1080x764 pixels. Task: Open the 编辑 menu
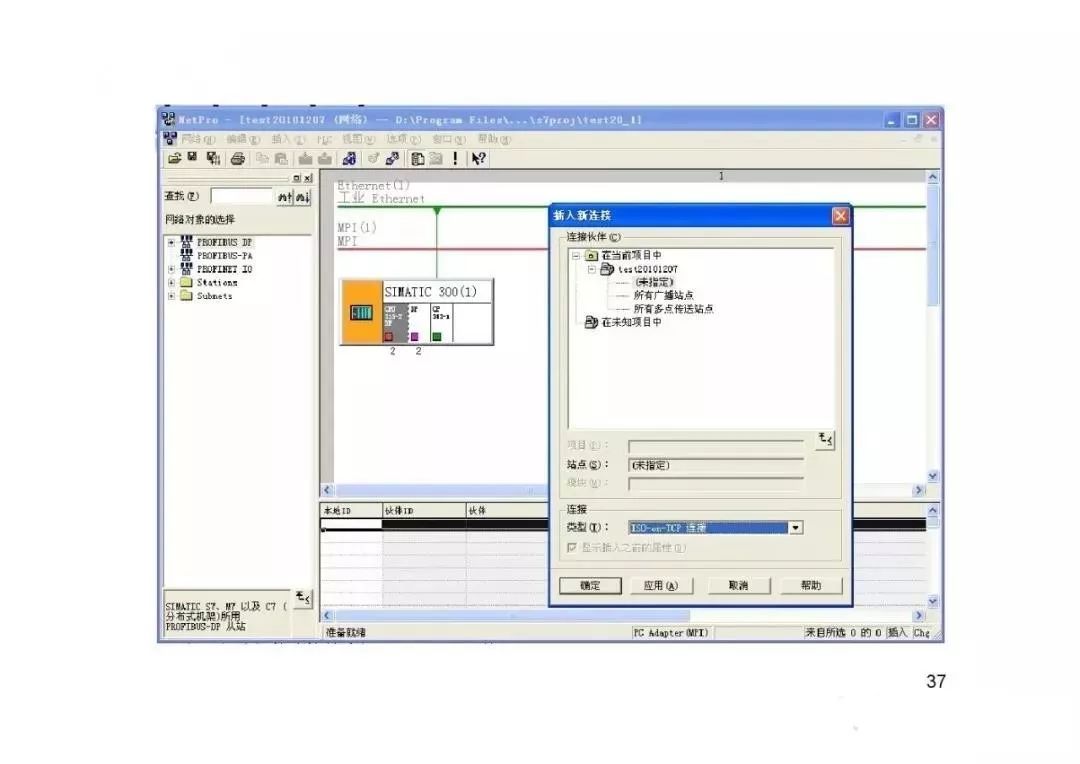(243, 139)
